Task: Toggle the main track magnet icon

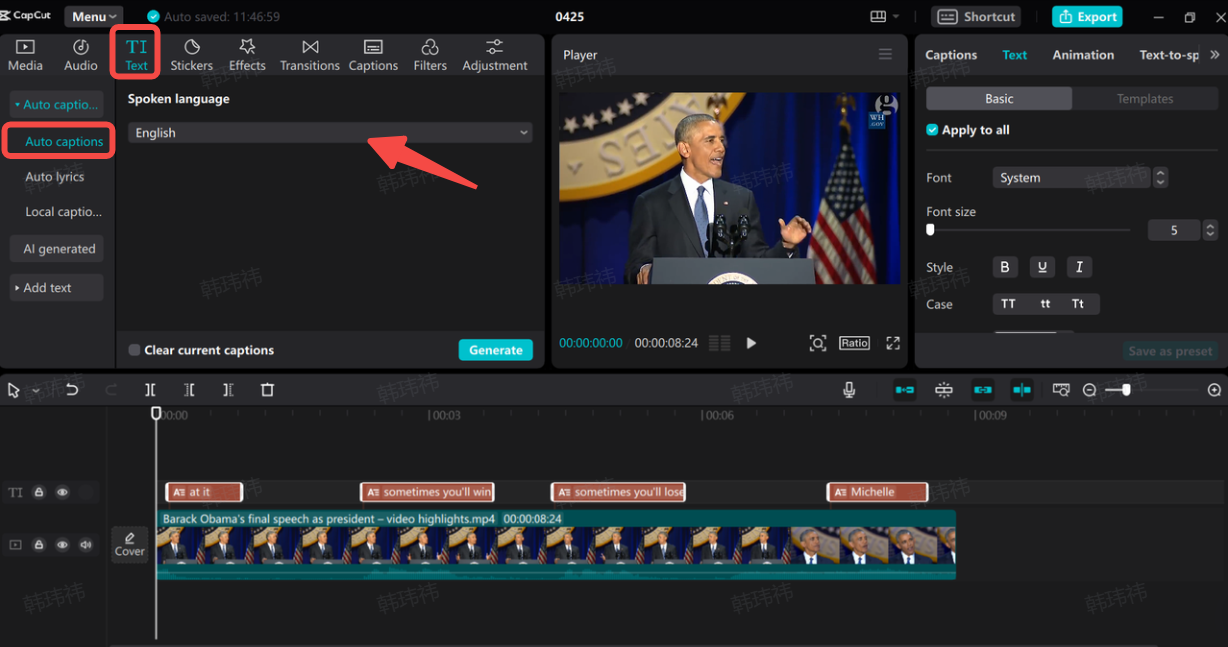Action: (905, 390)
